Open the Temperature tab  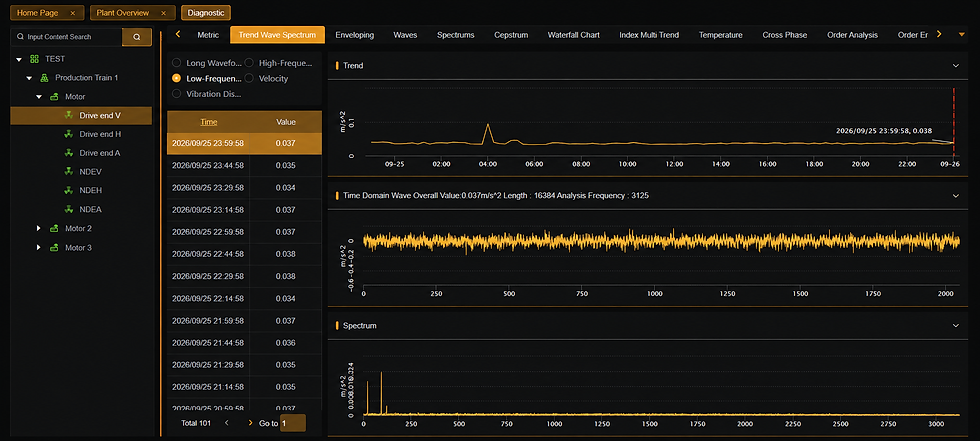tap(721, 35)
